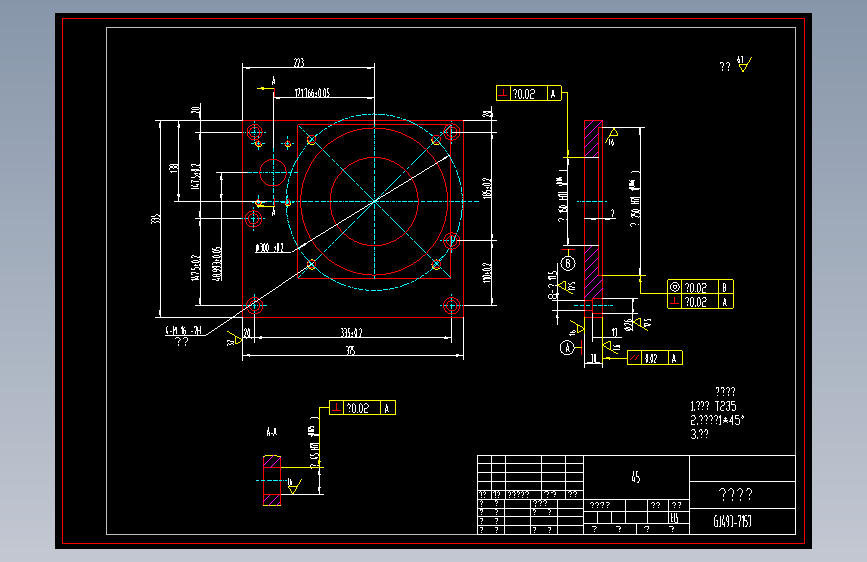
Task: Click the center point of the large circles
Action: pyautogui.click(x=374, y=201)
